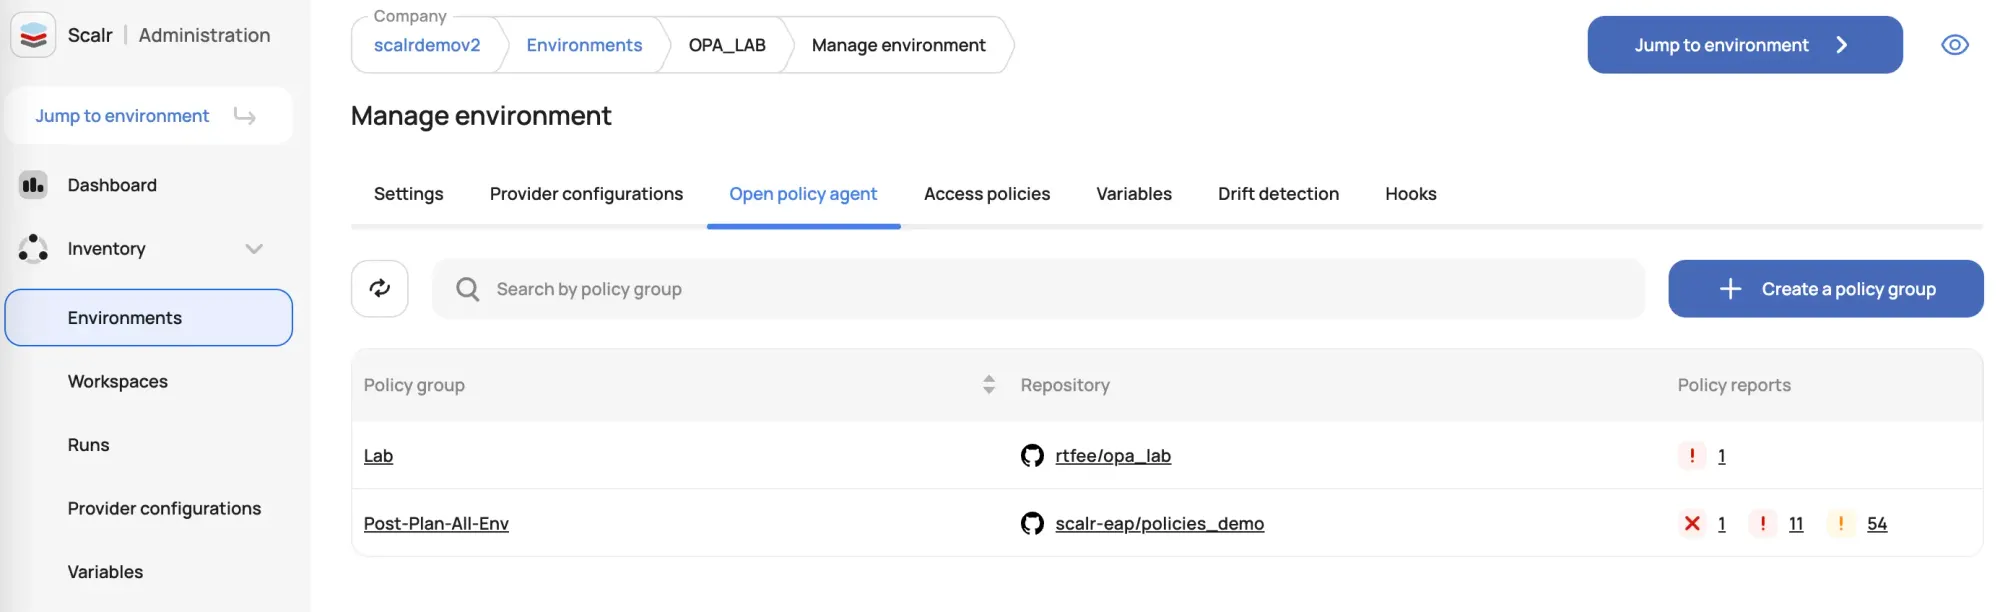Click Environments breadcrumb link
2000x612 pixels.
[584, 45]
